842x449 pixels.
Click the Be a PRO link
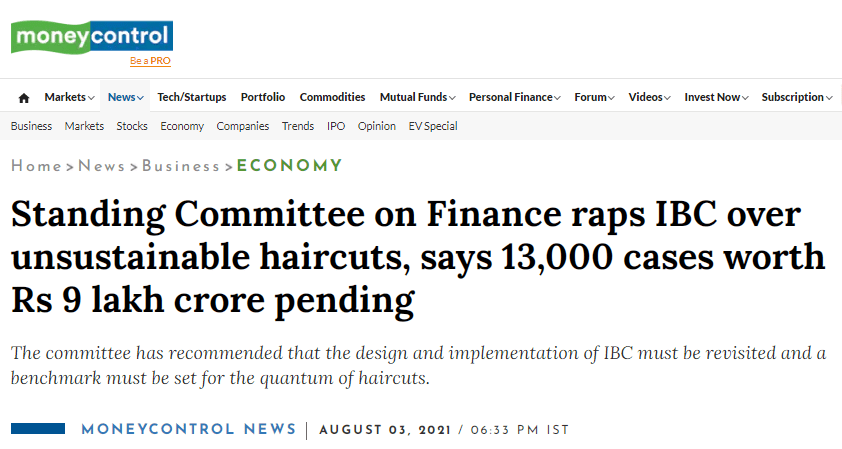[x=150, y=61]
